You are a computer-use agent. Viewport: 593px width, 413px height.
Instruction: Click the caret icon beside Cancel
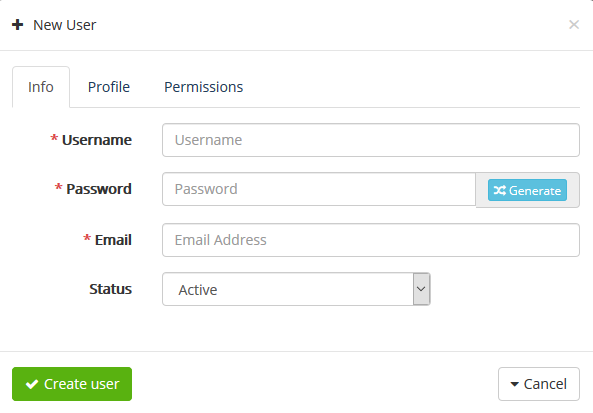tap(514, 384)
